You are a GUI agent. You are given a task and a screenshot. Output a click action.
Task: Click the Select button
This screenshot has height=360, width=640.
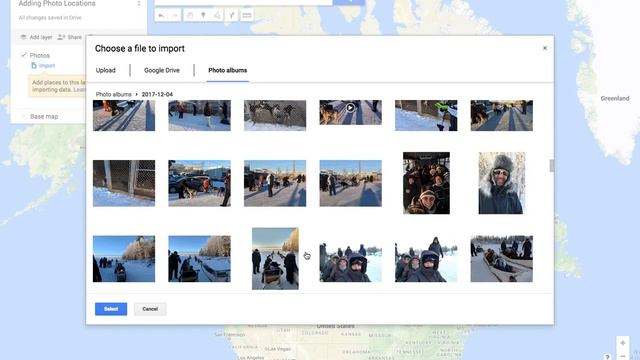[x=111, y=309]
